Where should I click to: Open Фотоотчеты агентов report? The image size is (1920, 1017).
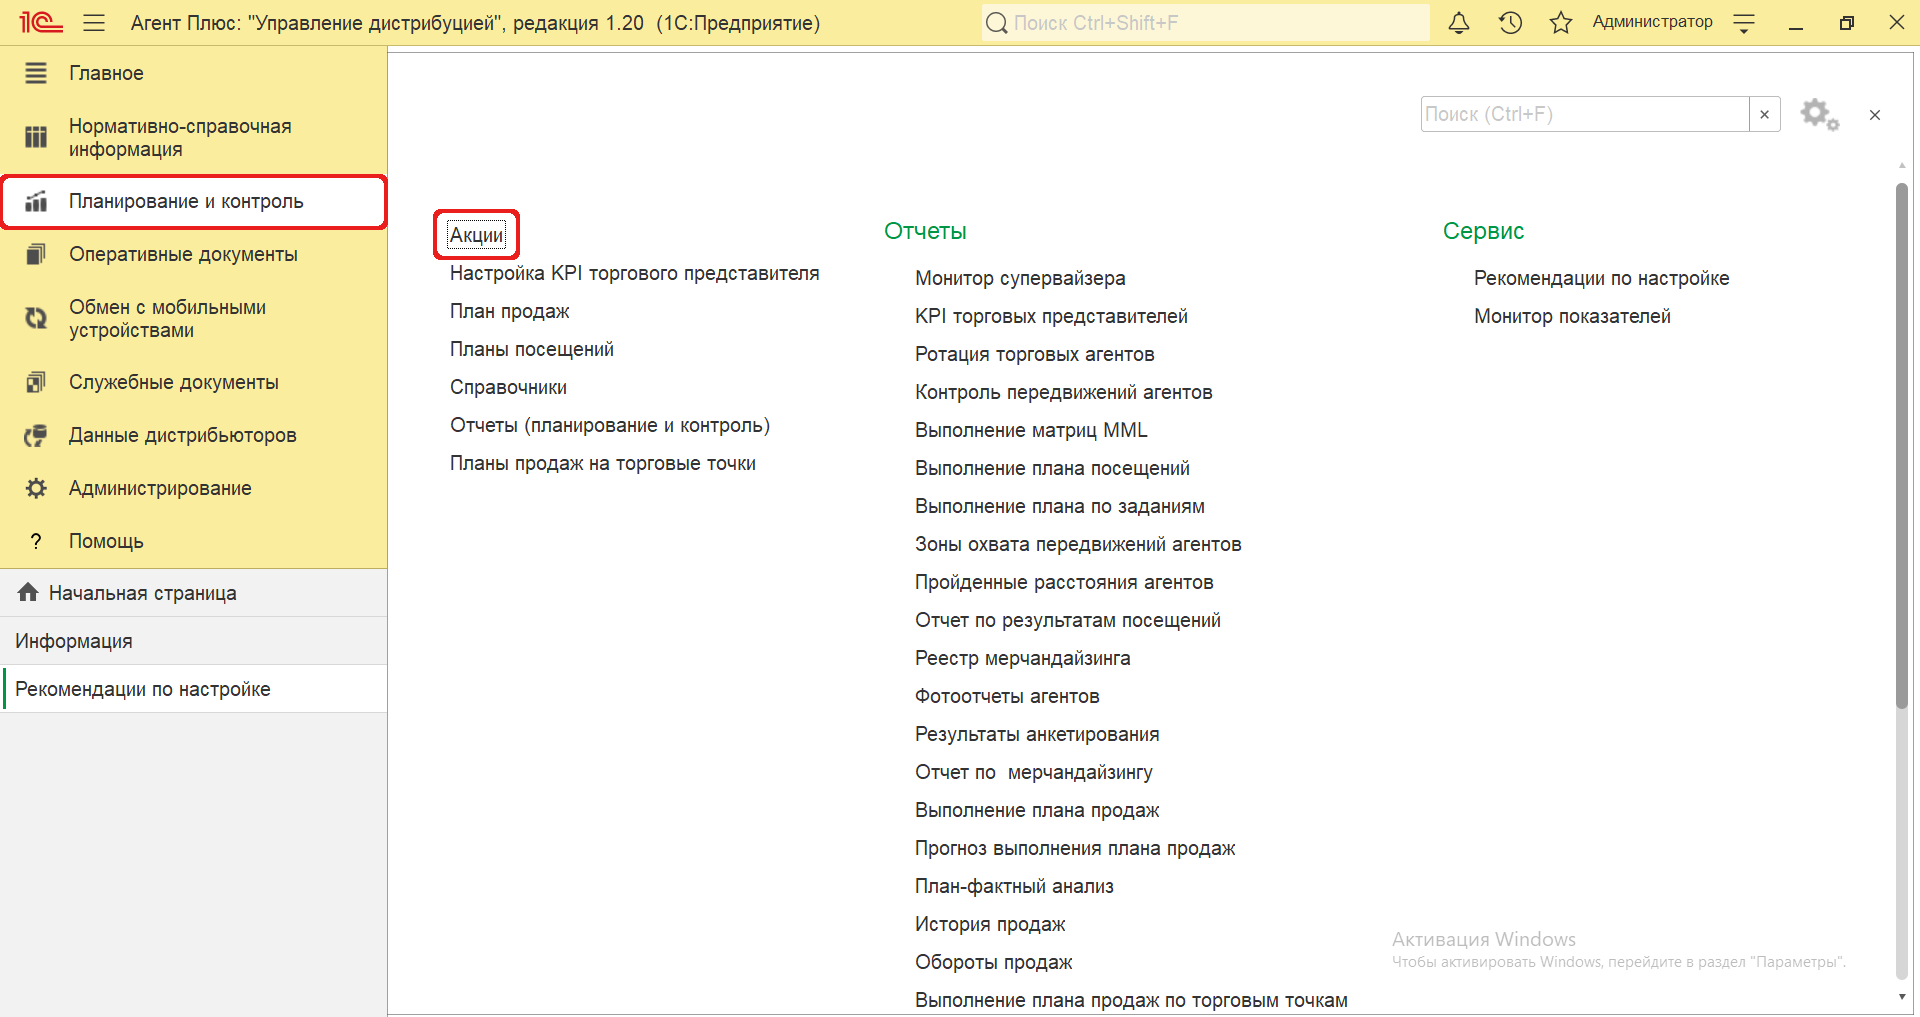pos(1007,696)
